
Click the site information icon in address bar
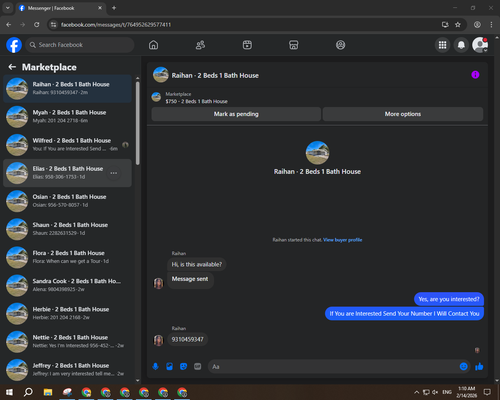click(x=53, y=25)
